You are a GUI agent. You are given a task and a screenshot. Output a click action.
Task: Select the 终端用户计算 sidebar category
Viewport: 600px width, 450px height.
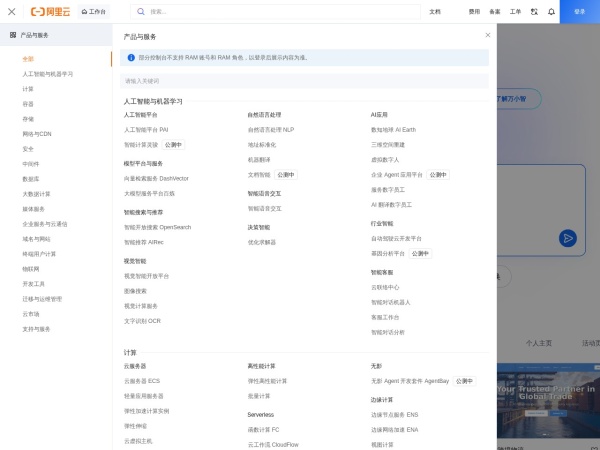[39, 254]
